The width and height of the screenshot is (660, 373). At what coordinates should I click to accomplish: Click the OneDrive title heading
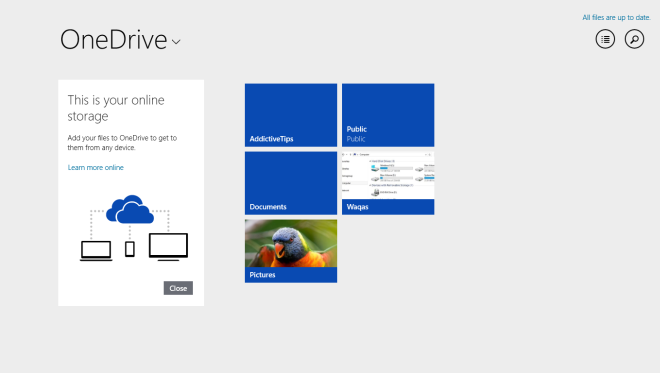(x=114, y=40)
